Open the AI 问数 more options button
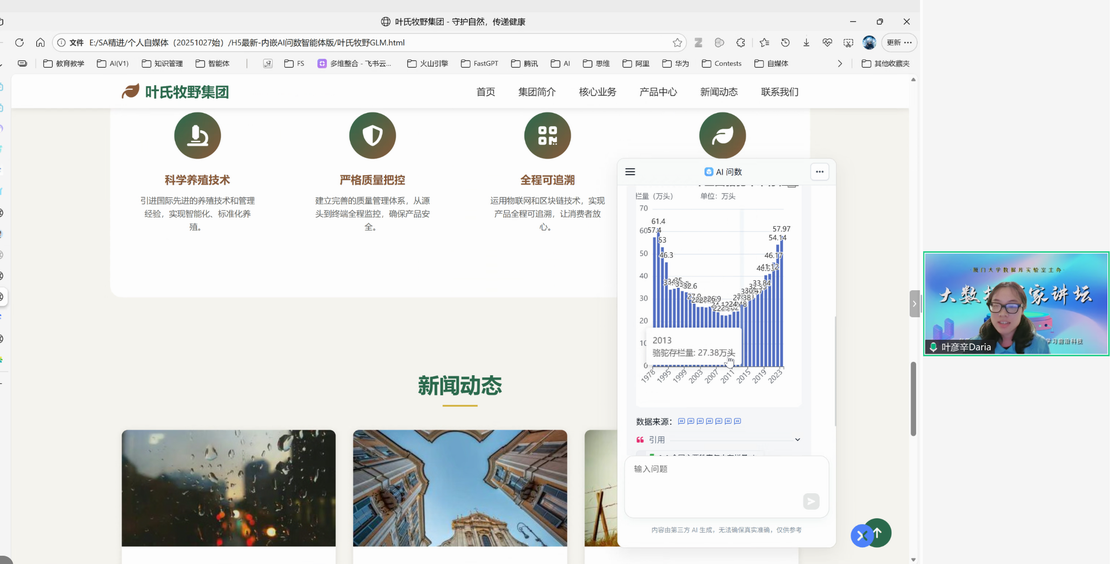Viewport: 1110px width, 564px height. [819, 172]
